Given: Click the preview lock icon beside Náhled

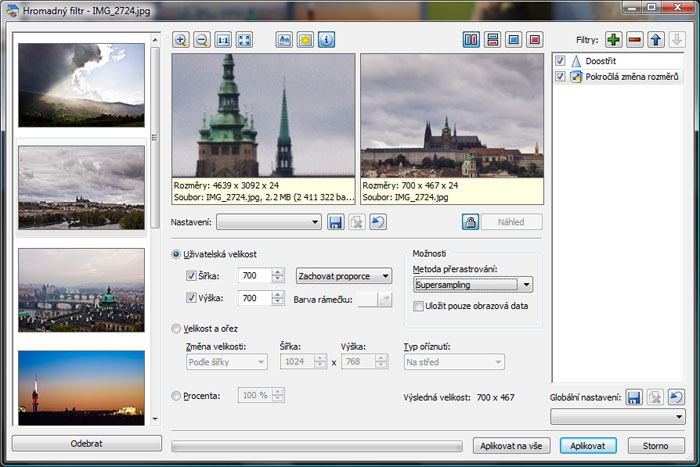Looking at the screenshot, I should click(x=469, y=222).
